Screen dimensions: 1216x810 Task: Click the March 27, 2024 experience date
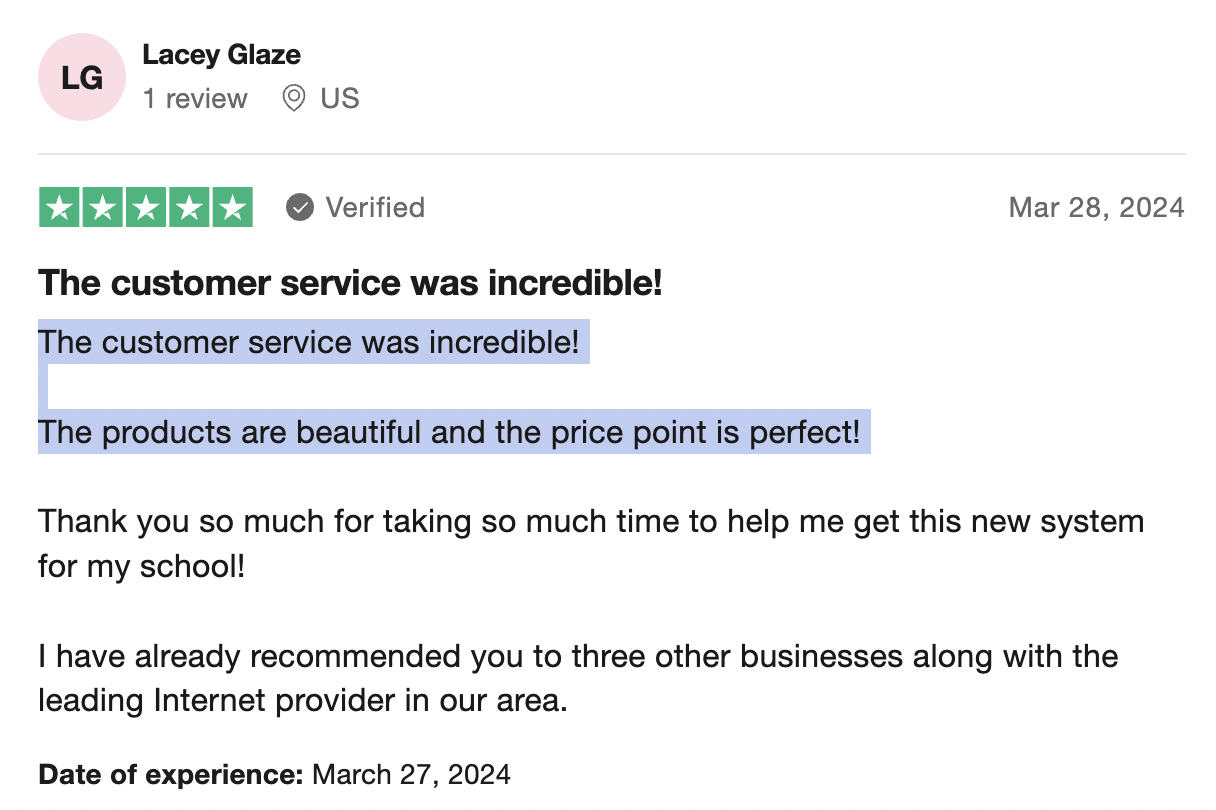tap(412, 774)
